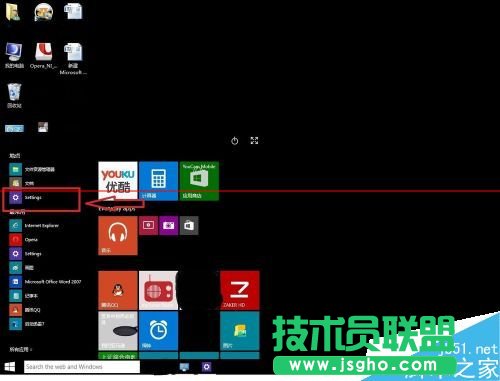Open the grey frying pan food tile
This screenshot has width=500, height=381.
click(x=118, y=331)
